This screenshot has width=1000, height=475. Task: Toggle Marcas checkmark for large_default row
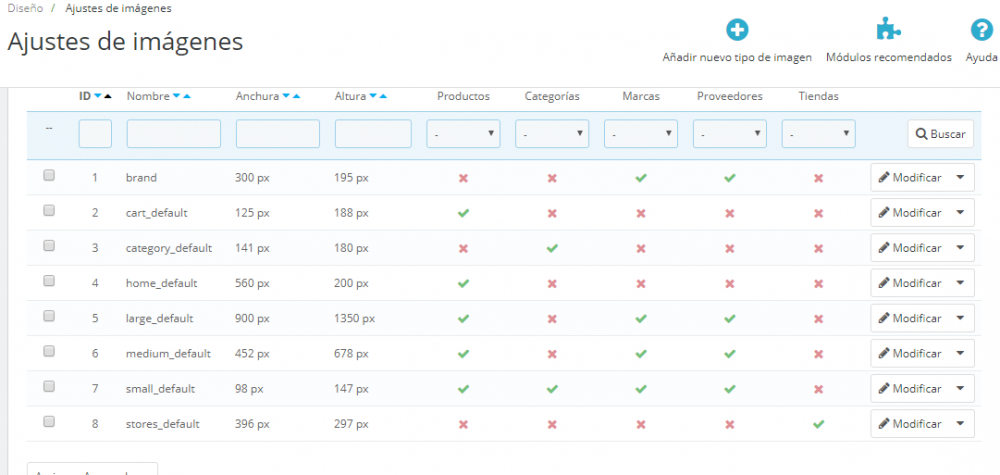click(641, 318)
